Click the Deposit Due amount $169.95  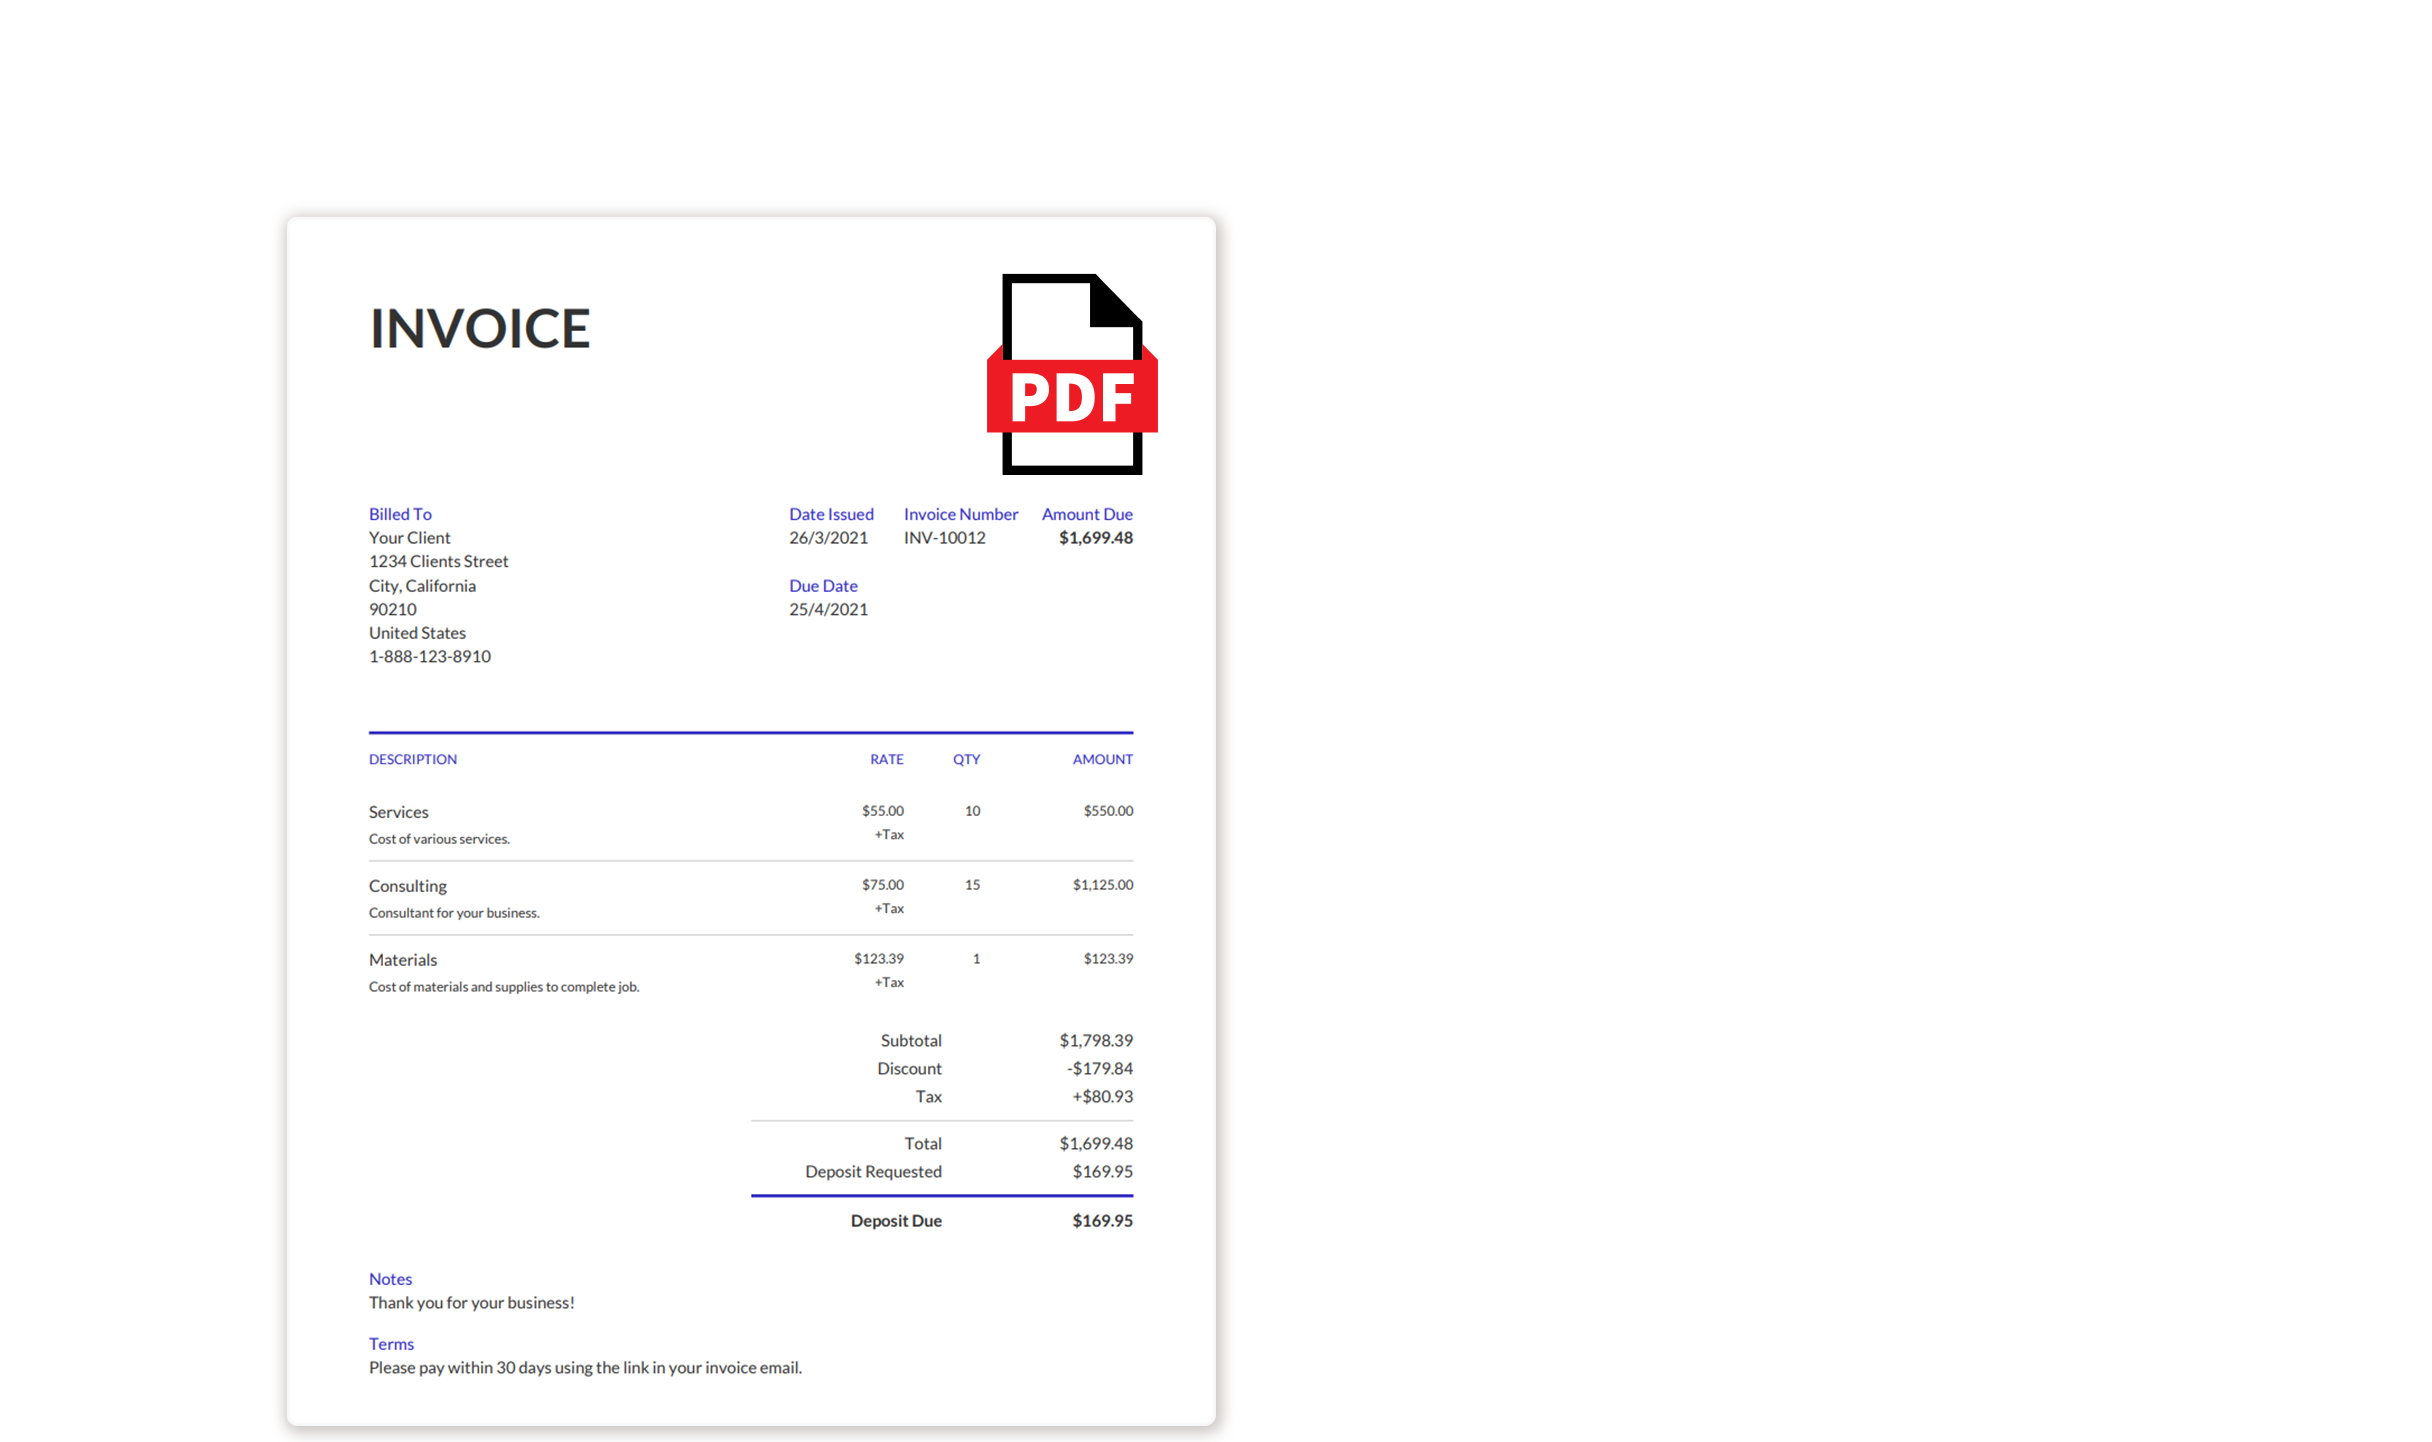tap(1102, 1221)
